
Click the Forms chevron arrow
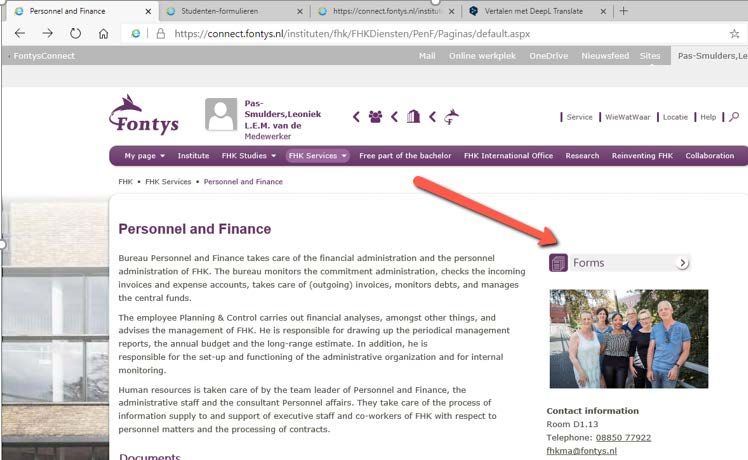tap(683, 263)
